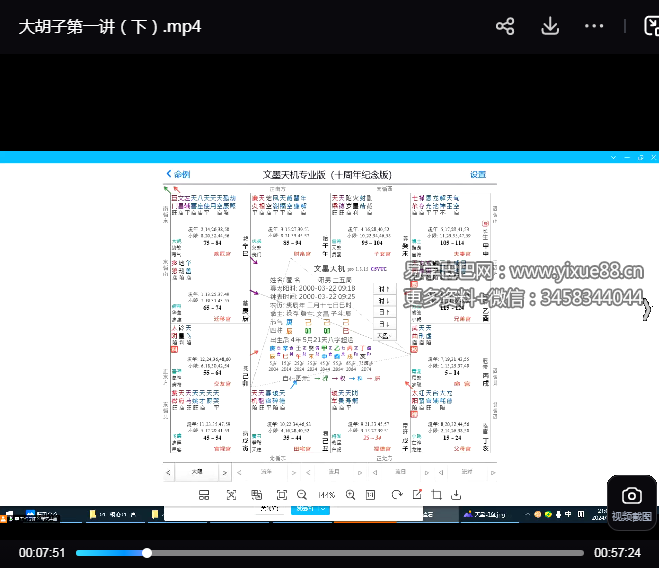Select the 流年 tab in chart
Viewport: 659px width, 568px height.
[267, 471]
